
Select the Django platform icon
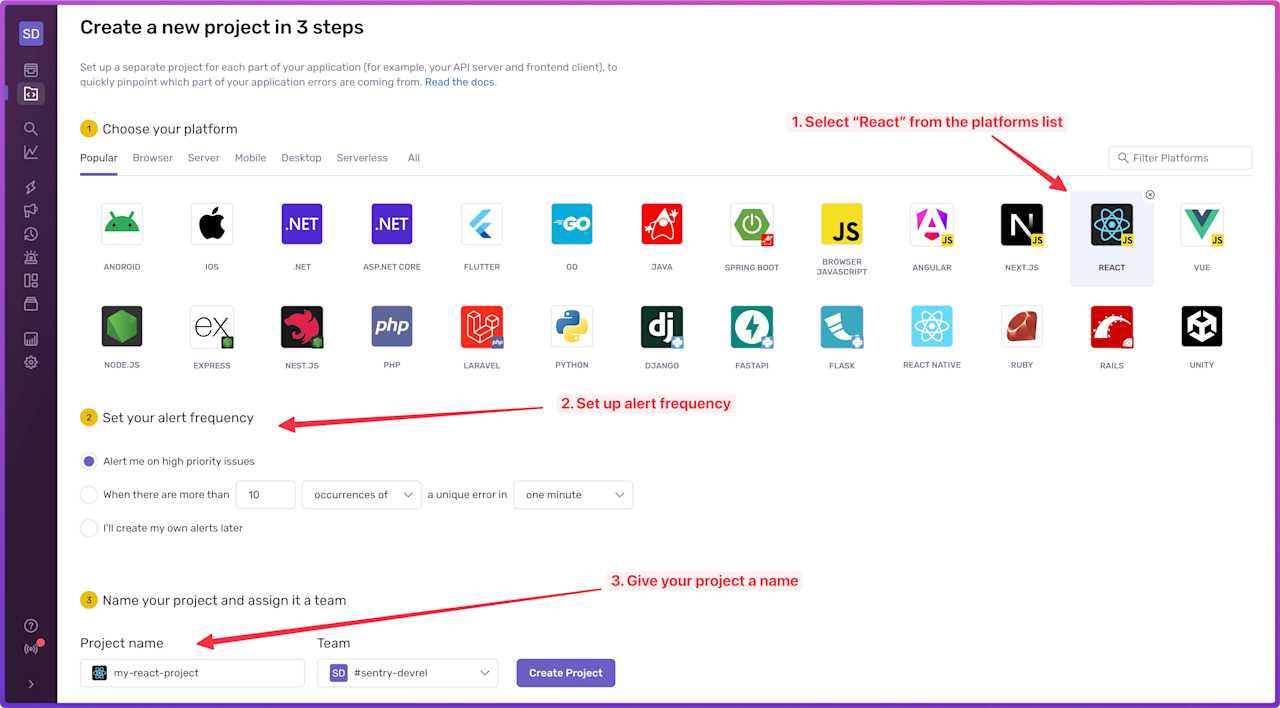tap(662, 326)
